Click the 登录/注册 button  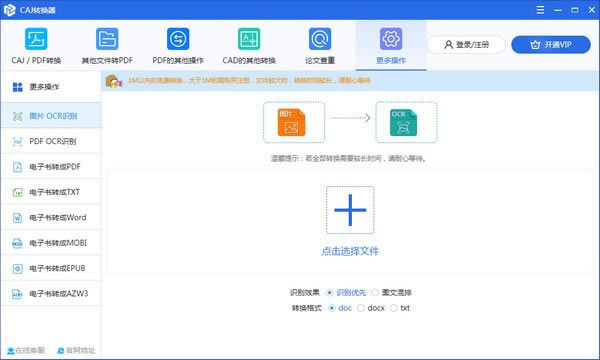[x=466, y=45]
